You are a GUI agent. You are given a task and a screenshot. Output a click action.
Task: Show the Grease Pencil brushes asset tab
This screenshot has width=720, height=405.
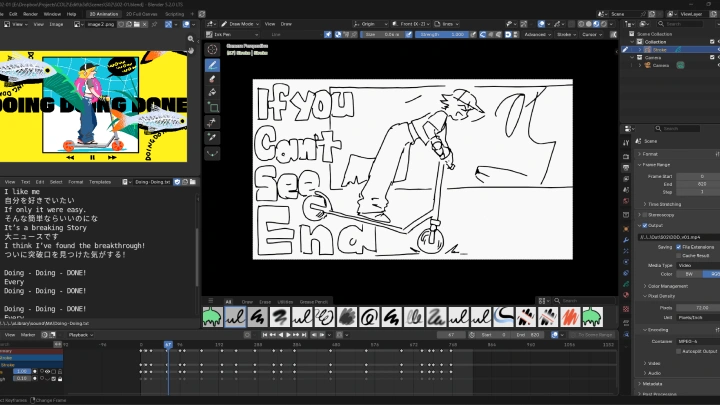pyautogui.click(x=314, y=302)
